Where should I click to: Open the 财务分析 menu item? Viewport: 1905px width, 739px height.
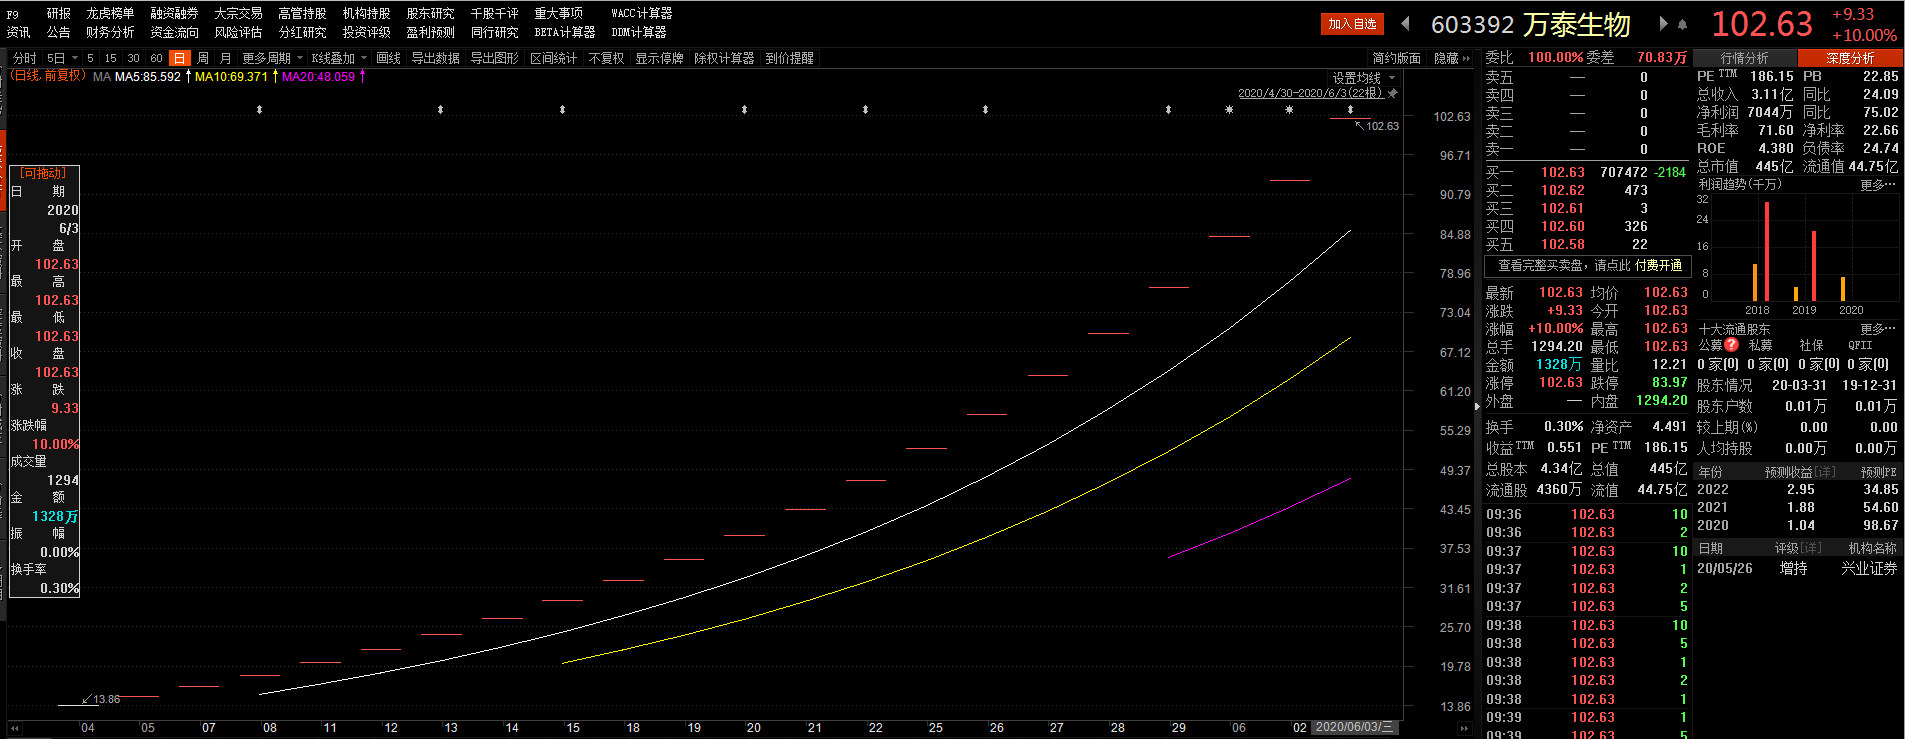coord(110,32)
